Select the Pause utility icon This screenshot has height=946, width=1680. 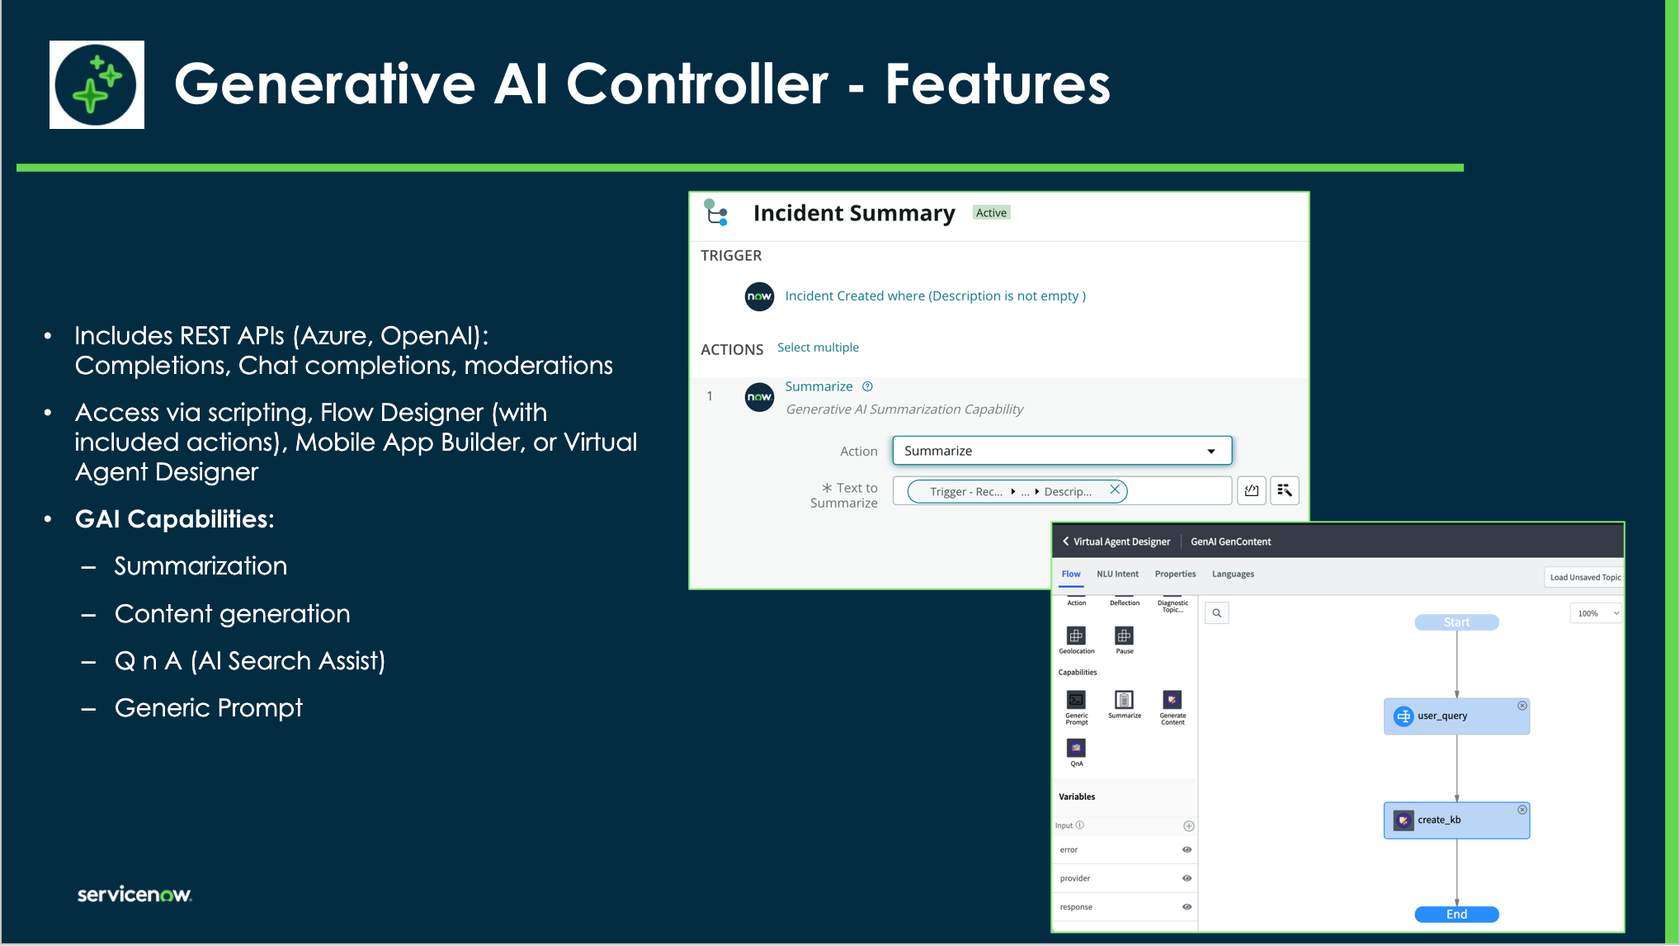1124,636
